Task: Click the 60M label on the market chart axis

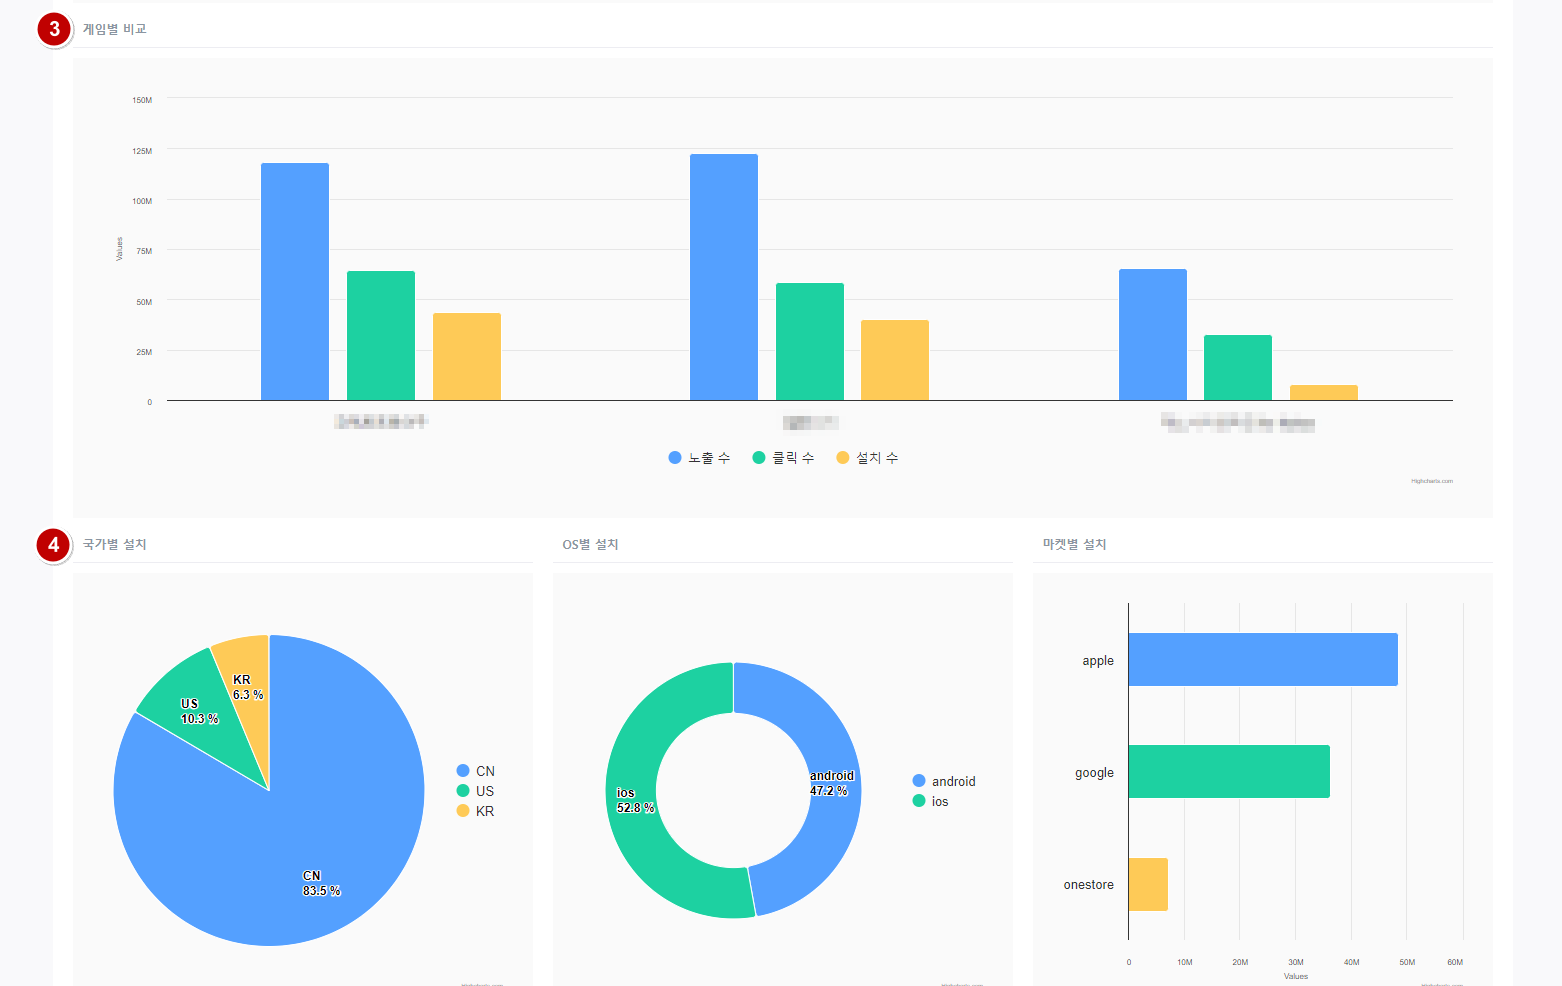Action: (1455, 962)
